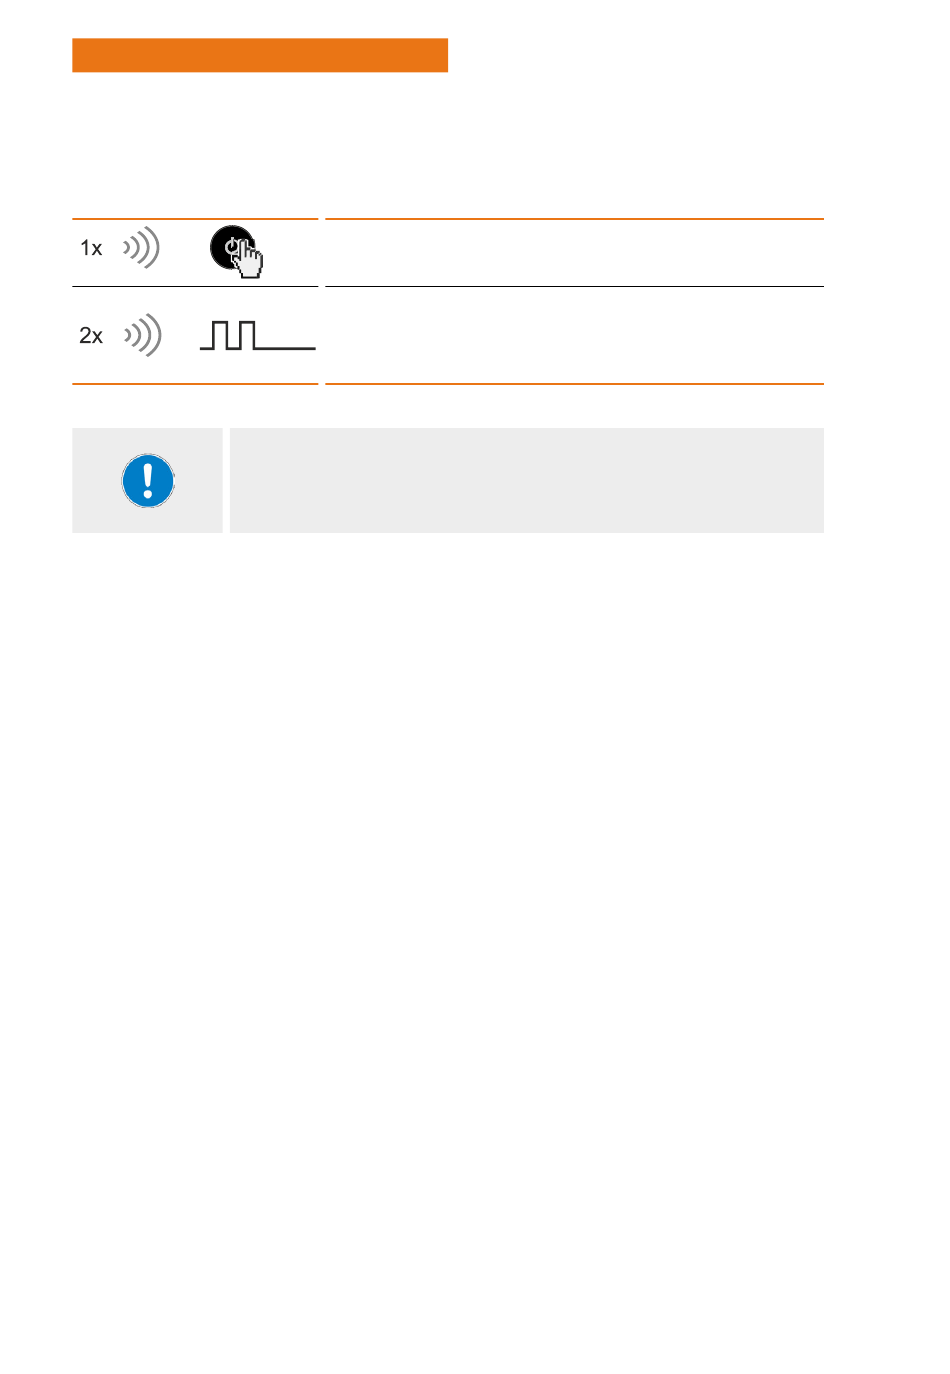950x1374 pixels.
Task: Click the outermost arc of the 2x sound waves
Action: 155,335
